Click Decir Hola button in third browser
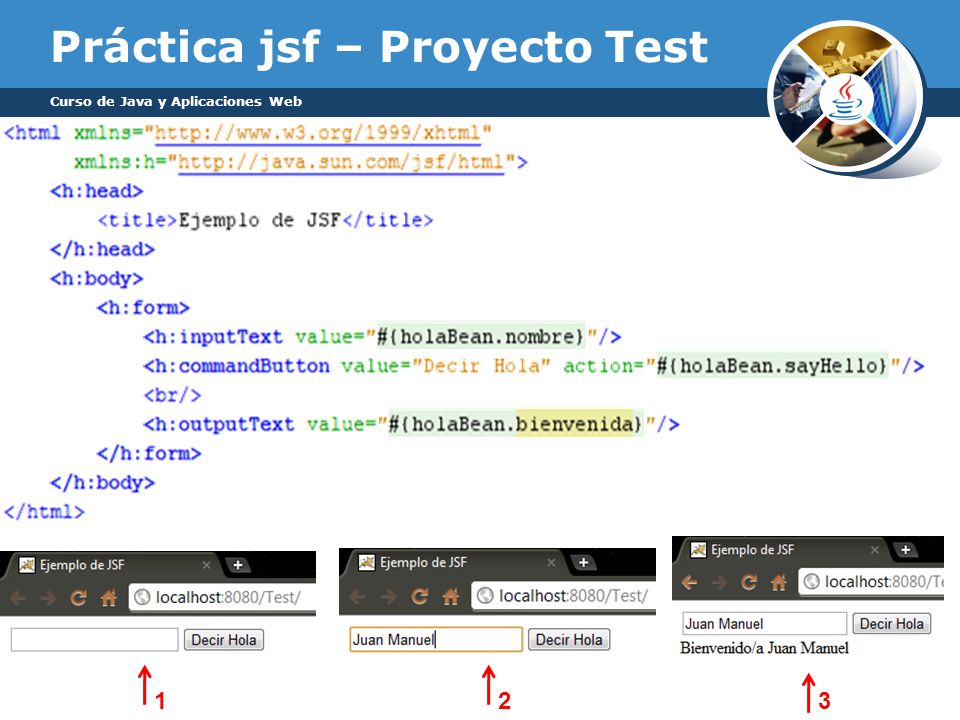 (892, 624)
